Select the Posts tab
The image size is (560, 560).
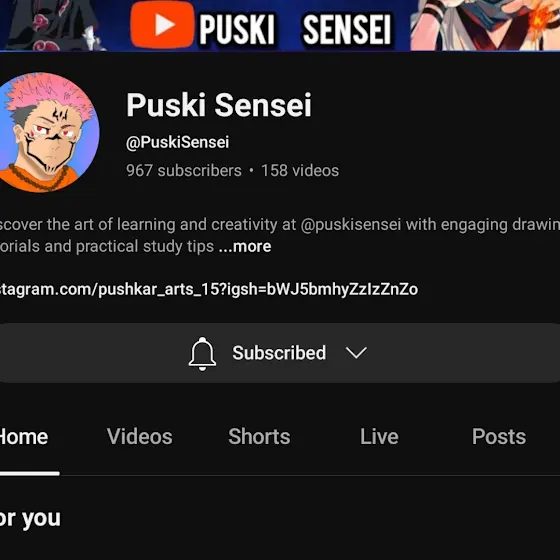coord(499,436)
